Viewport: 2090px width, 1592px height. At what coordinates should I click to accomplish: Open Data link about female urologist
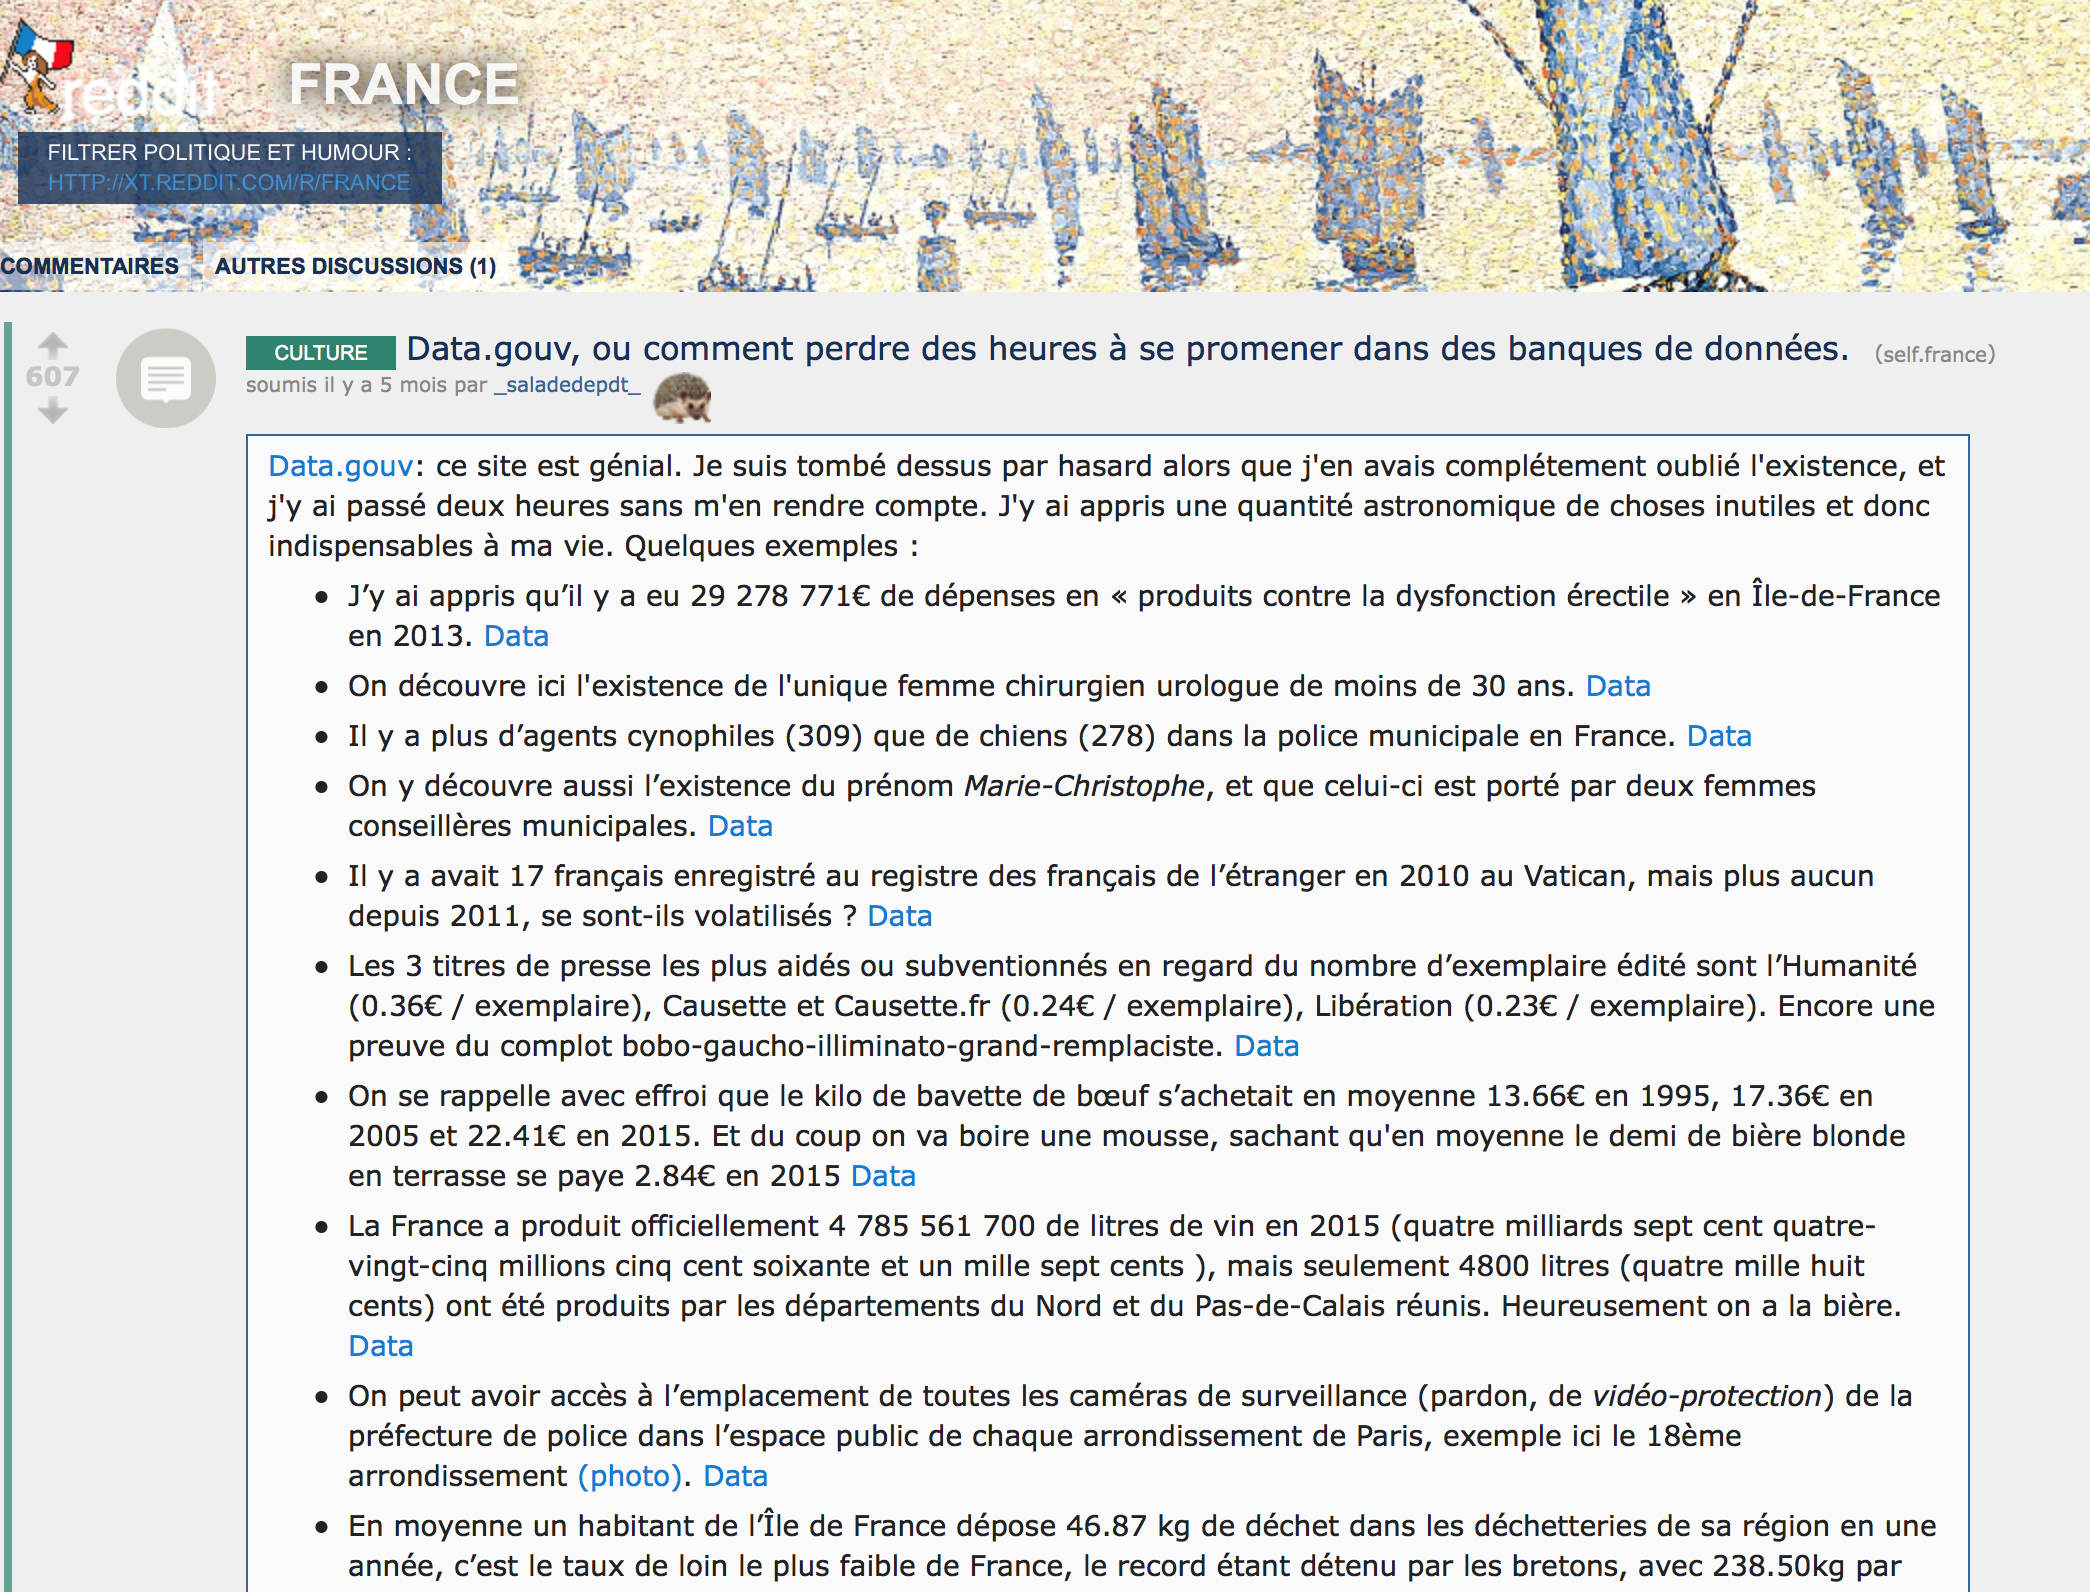click(x=1617, y=686)
